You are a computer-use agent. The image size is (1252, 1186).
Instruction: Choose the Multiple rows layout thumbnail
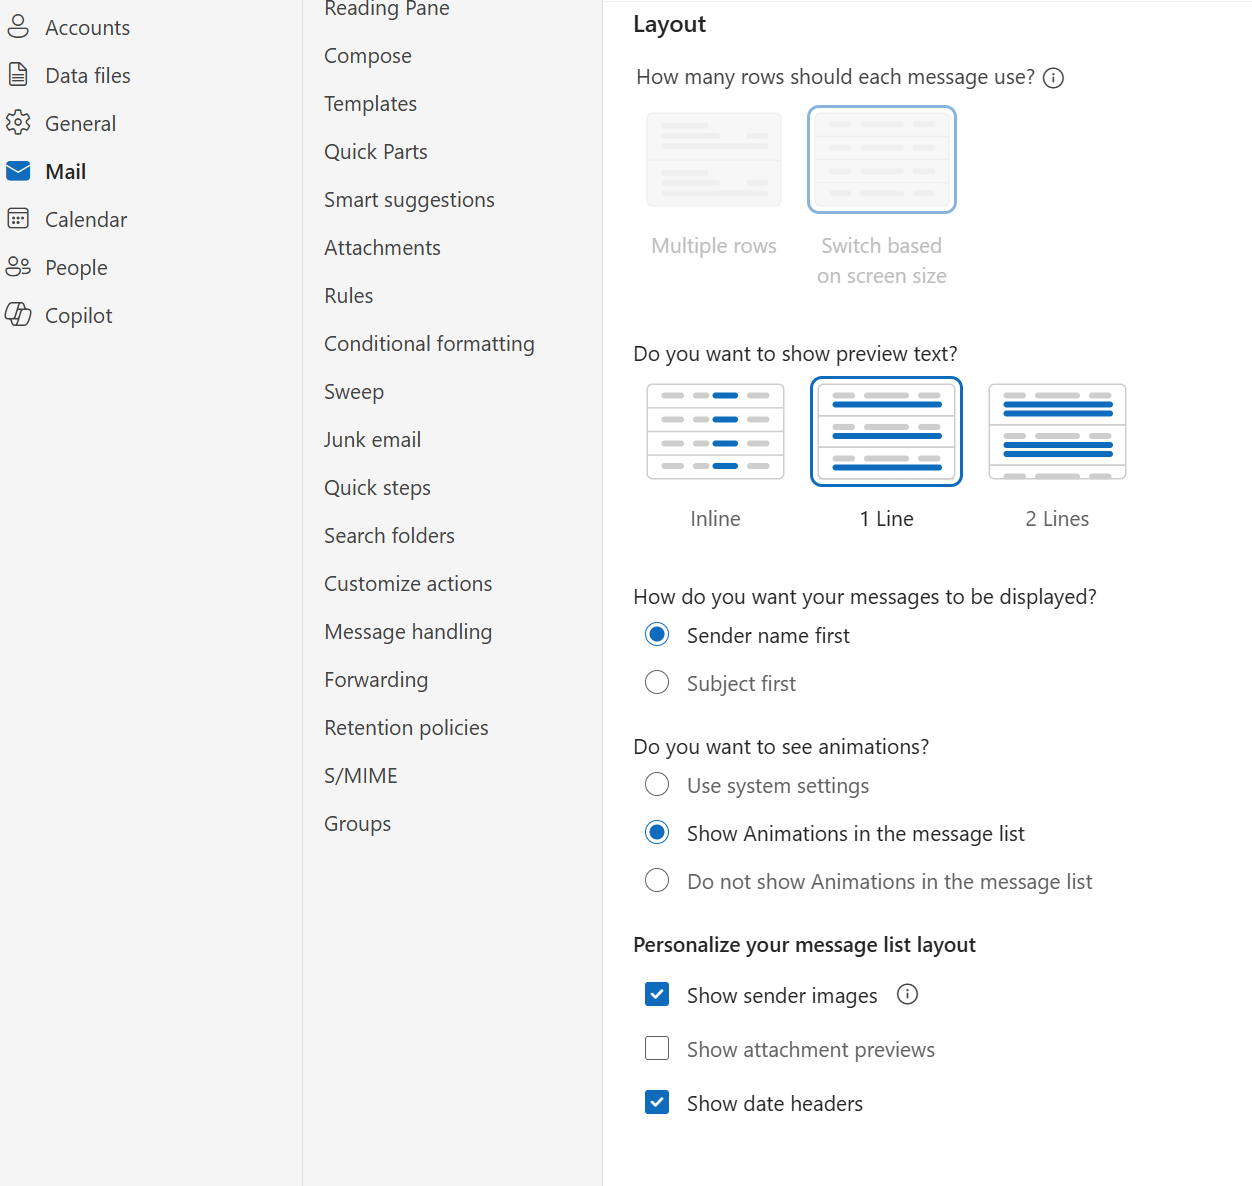pos(714,160)
